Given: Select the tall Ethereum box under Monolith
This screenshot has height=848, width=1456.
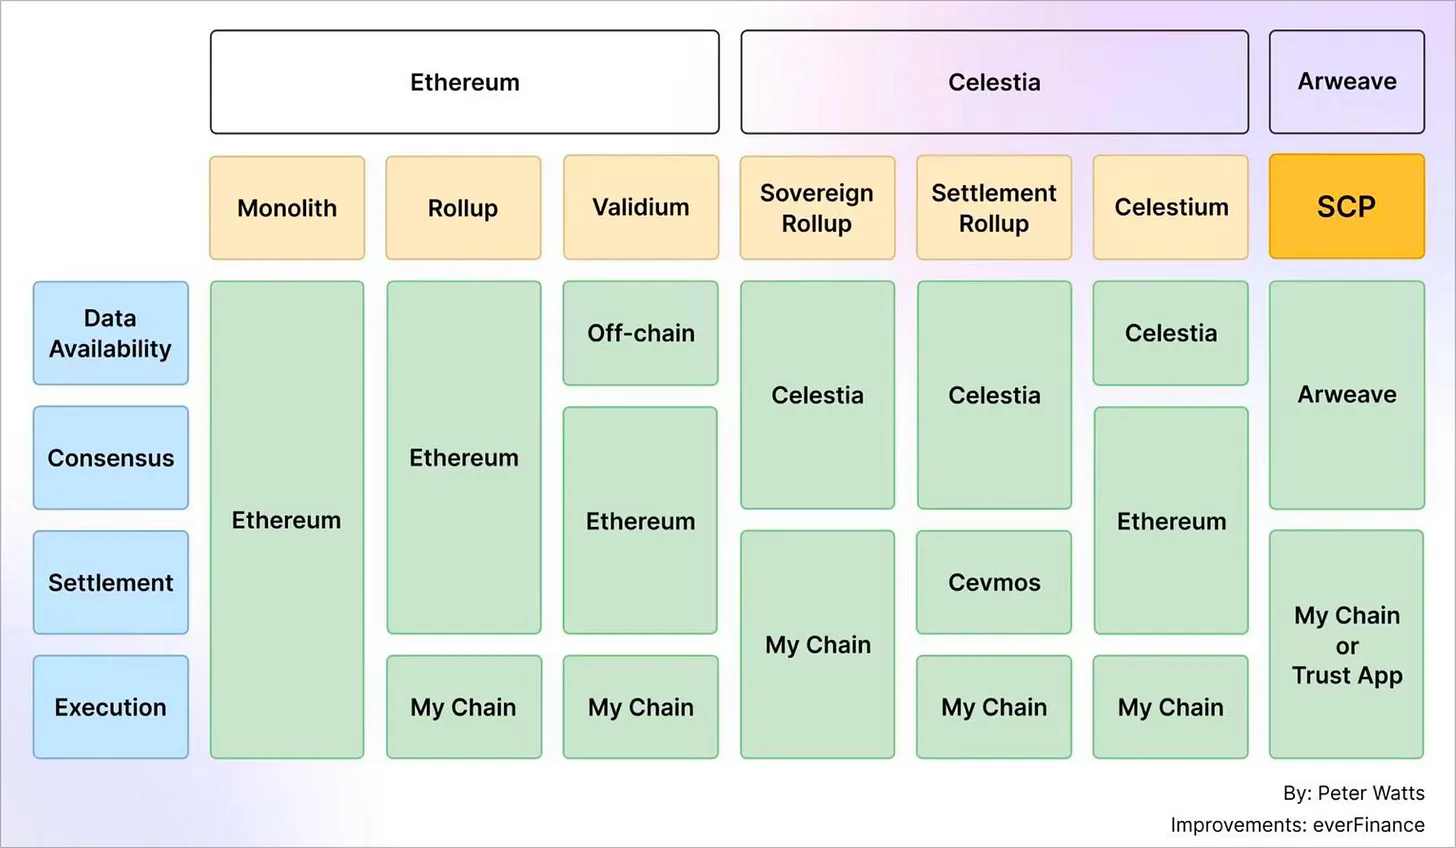Looking at the screenshot, I should (x=287, y=520).
